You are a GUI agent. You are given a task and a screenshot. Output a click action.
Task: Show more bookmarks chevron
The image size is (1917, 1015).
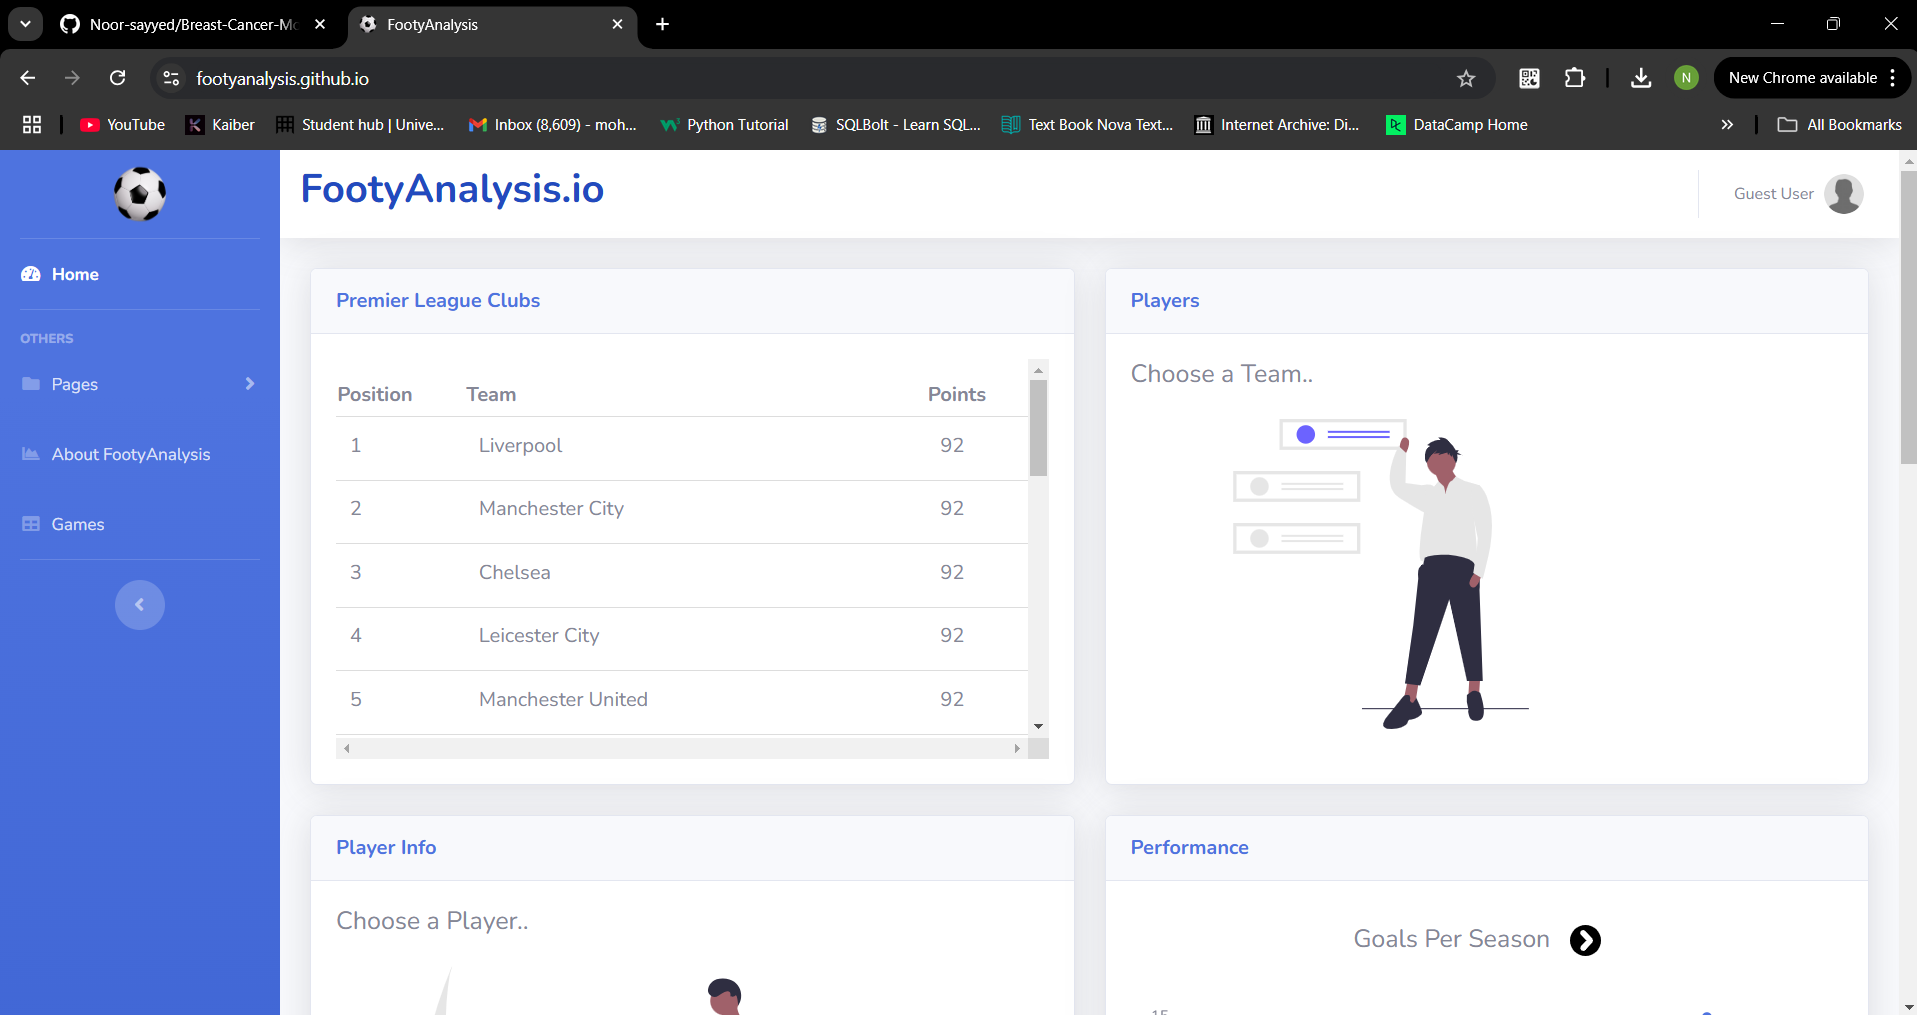pyautogui.click(x=1727, y=125)
